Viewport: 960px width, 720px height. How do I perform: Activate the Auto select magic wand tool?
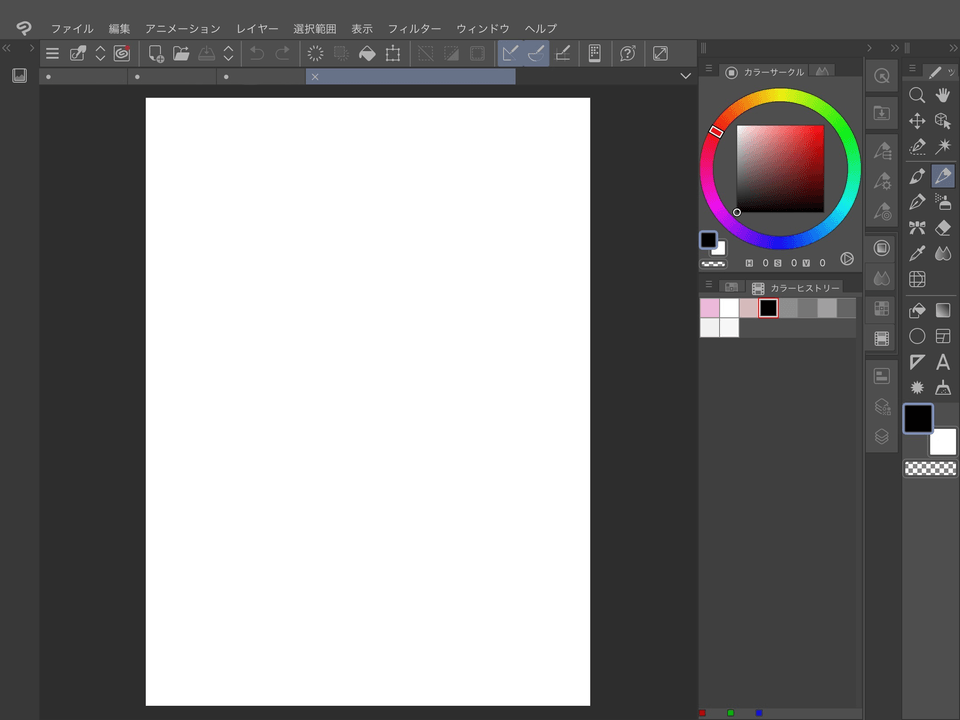coord(942,147)
